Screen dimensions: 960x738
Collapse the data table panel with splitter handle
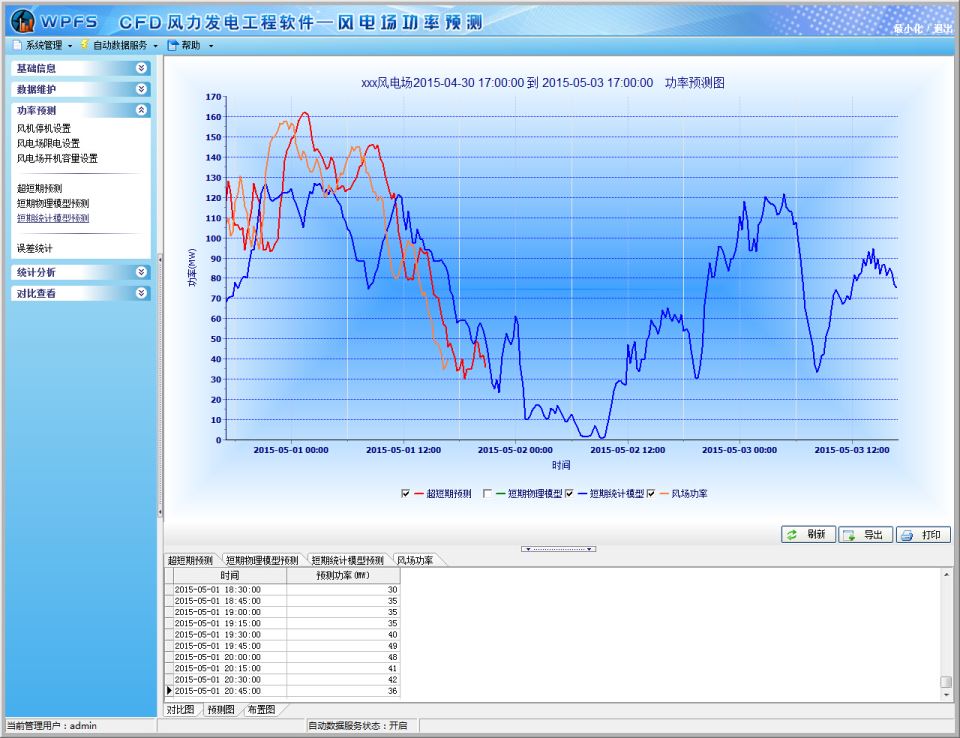[x=558, y=549]
